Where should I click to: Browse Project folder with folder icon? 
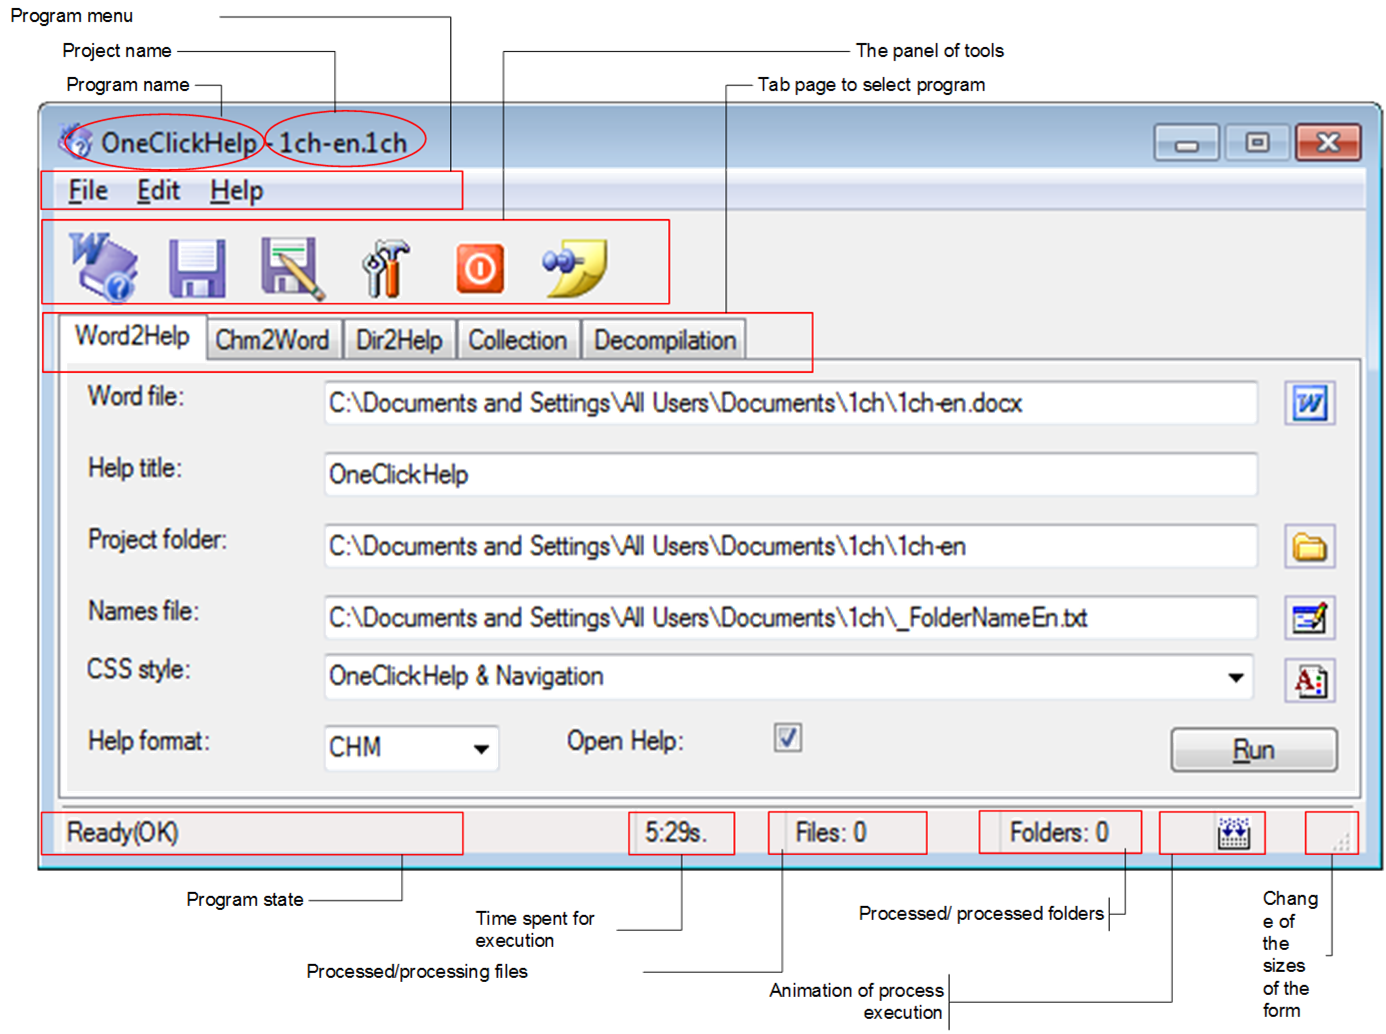[x=1309, y=546]
